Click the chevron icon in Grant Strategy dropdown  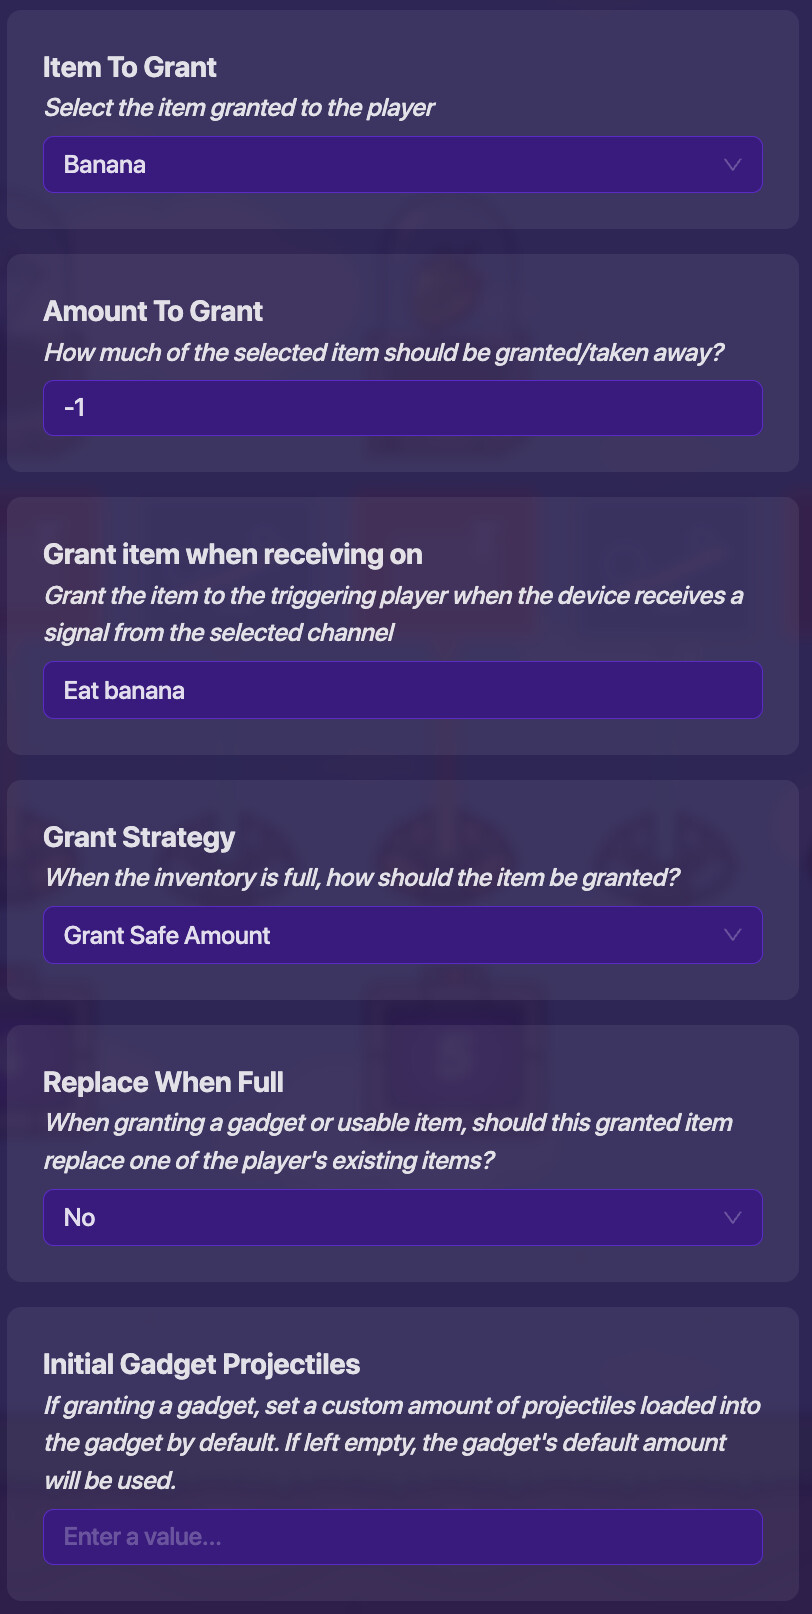click(732, 935)
